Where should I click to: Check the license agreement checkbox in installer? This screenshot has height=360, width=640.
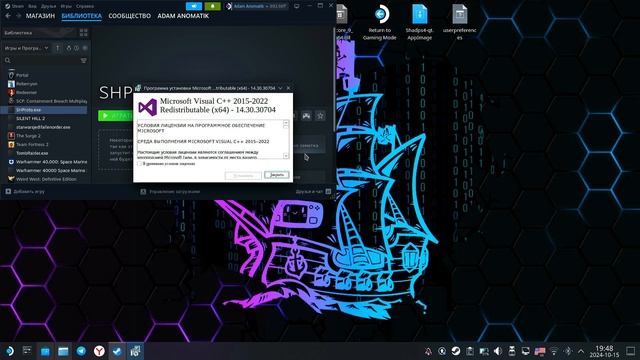(x=139, y=164)
